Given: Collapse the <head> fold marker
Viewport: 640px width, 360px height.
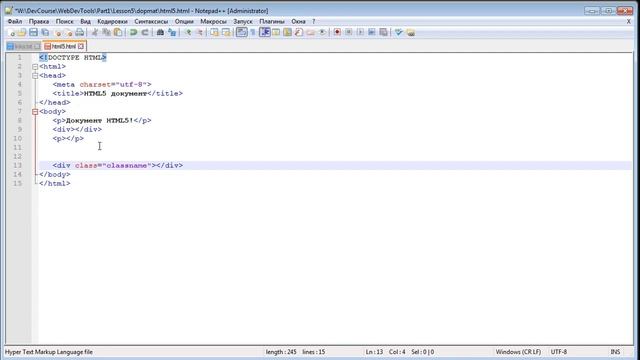Looking at the screenshot, I should tap(35, 76).
